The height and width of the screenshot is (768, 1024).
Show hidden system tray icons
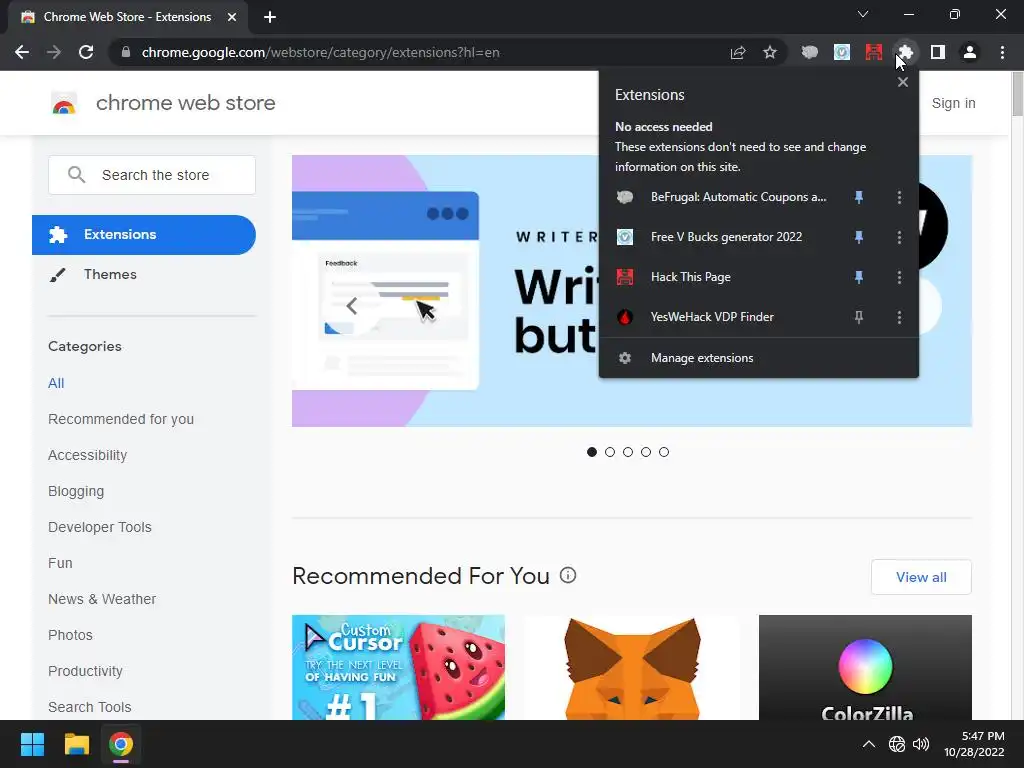869,744
